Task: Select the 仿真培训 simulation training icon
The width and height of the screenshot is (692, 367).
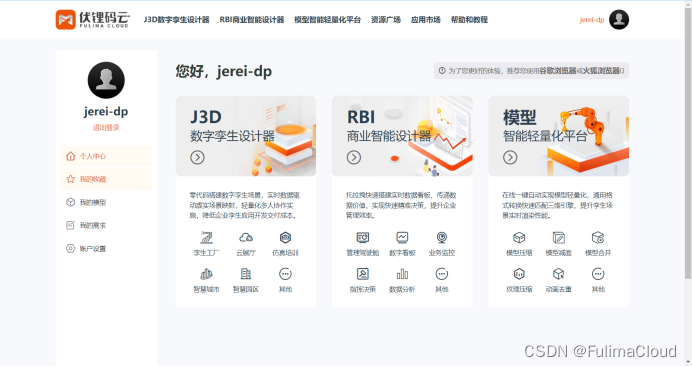Action: click(286, 238)
